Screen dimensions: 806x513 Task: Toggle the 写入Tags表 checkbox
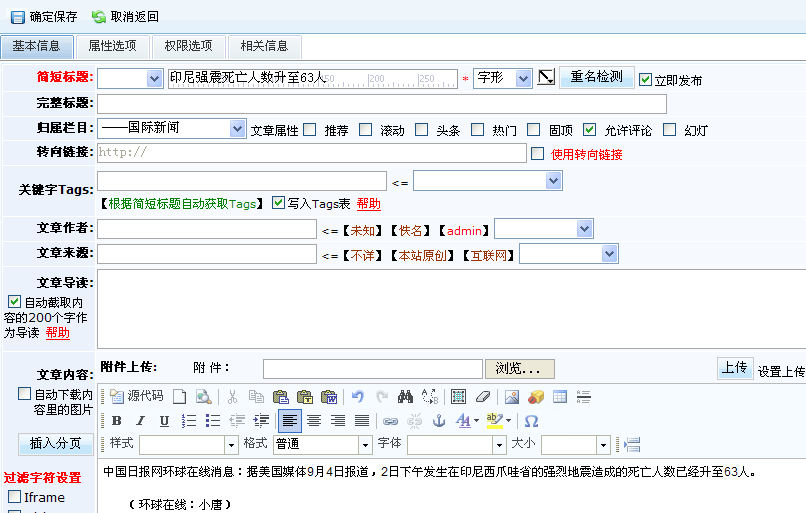pyautogui.click(x=278, y=203)
